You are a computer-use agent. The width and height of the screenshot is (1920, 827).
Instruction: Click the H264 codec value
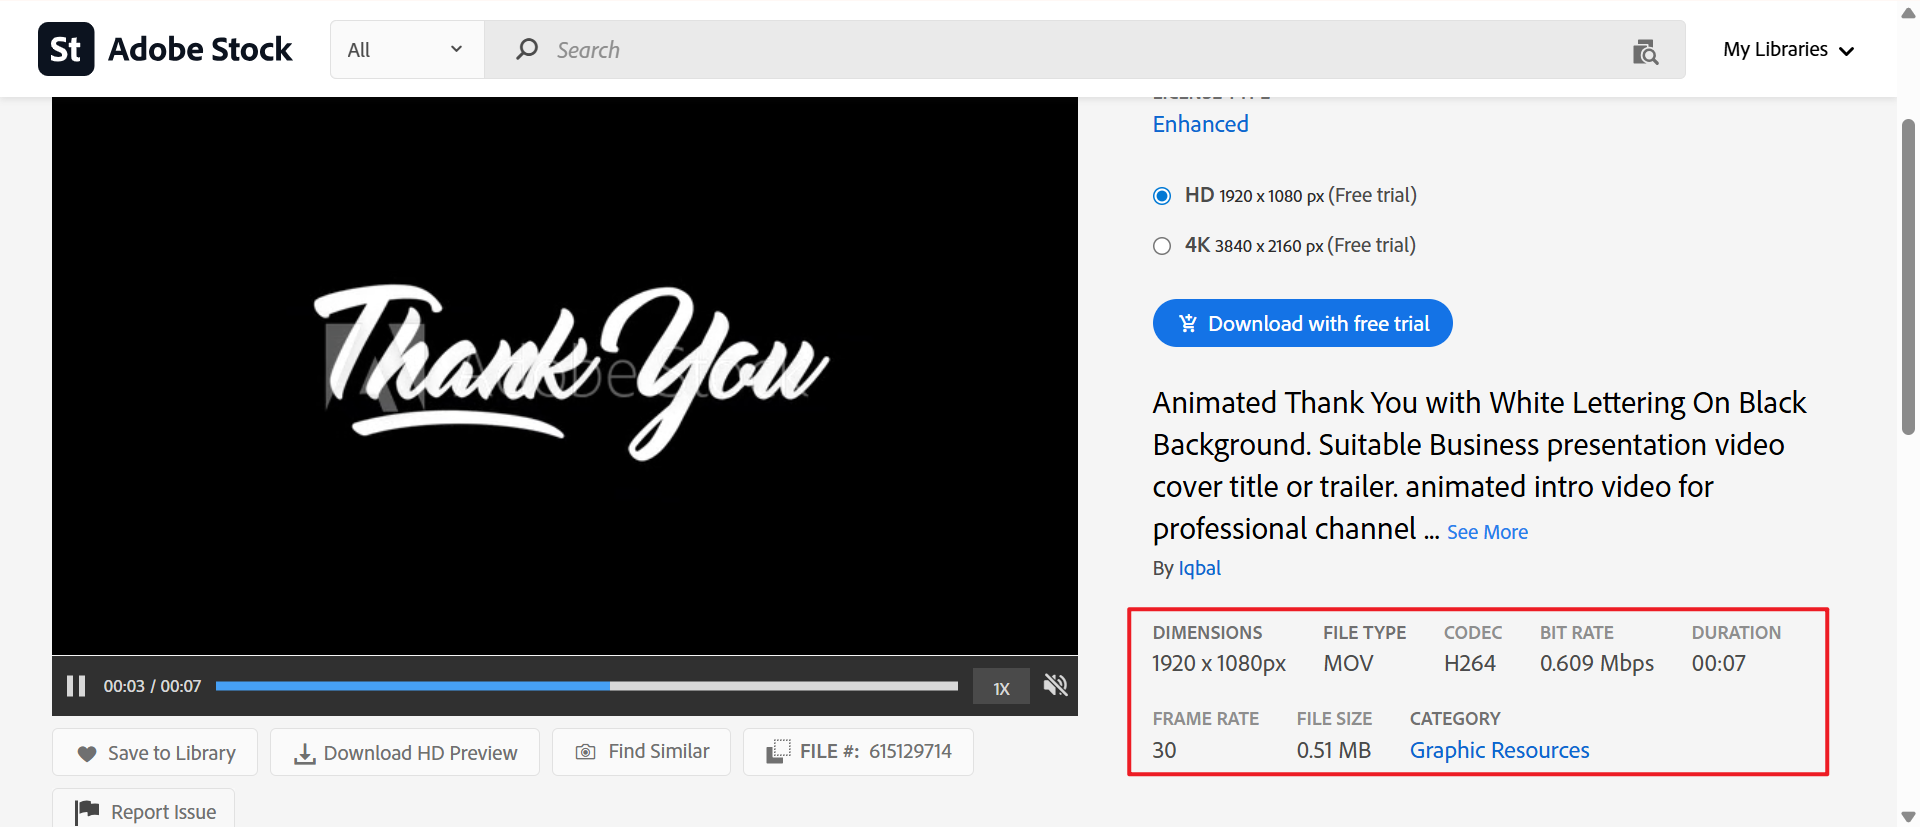tap(1469, 663)
